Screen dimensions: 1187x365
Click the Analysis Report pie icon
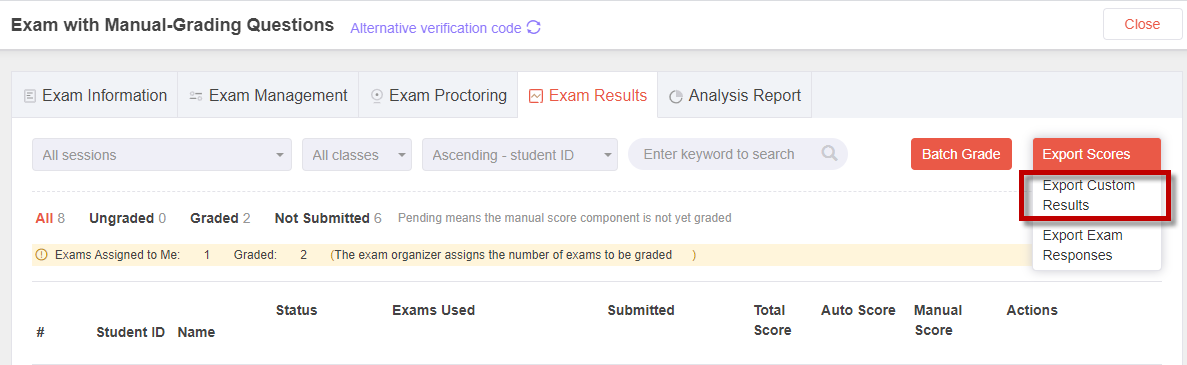tap(676, 97)
